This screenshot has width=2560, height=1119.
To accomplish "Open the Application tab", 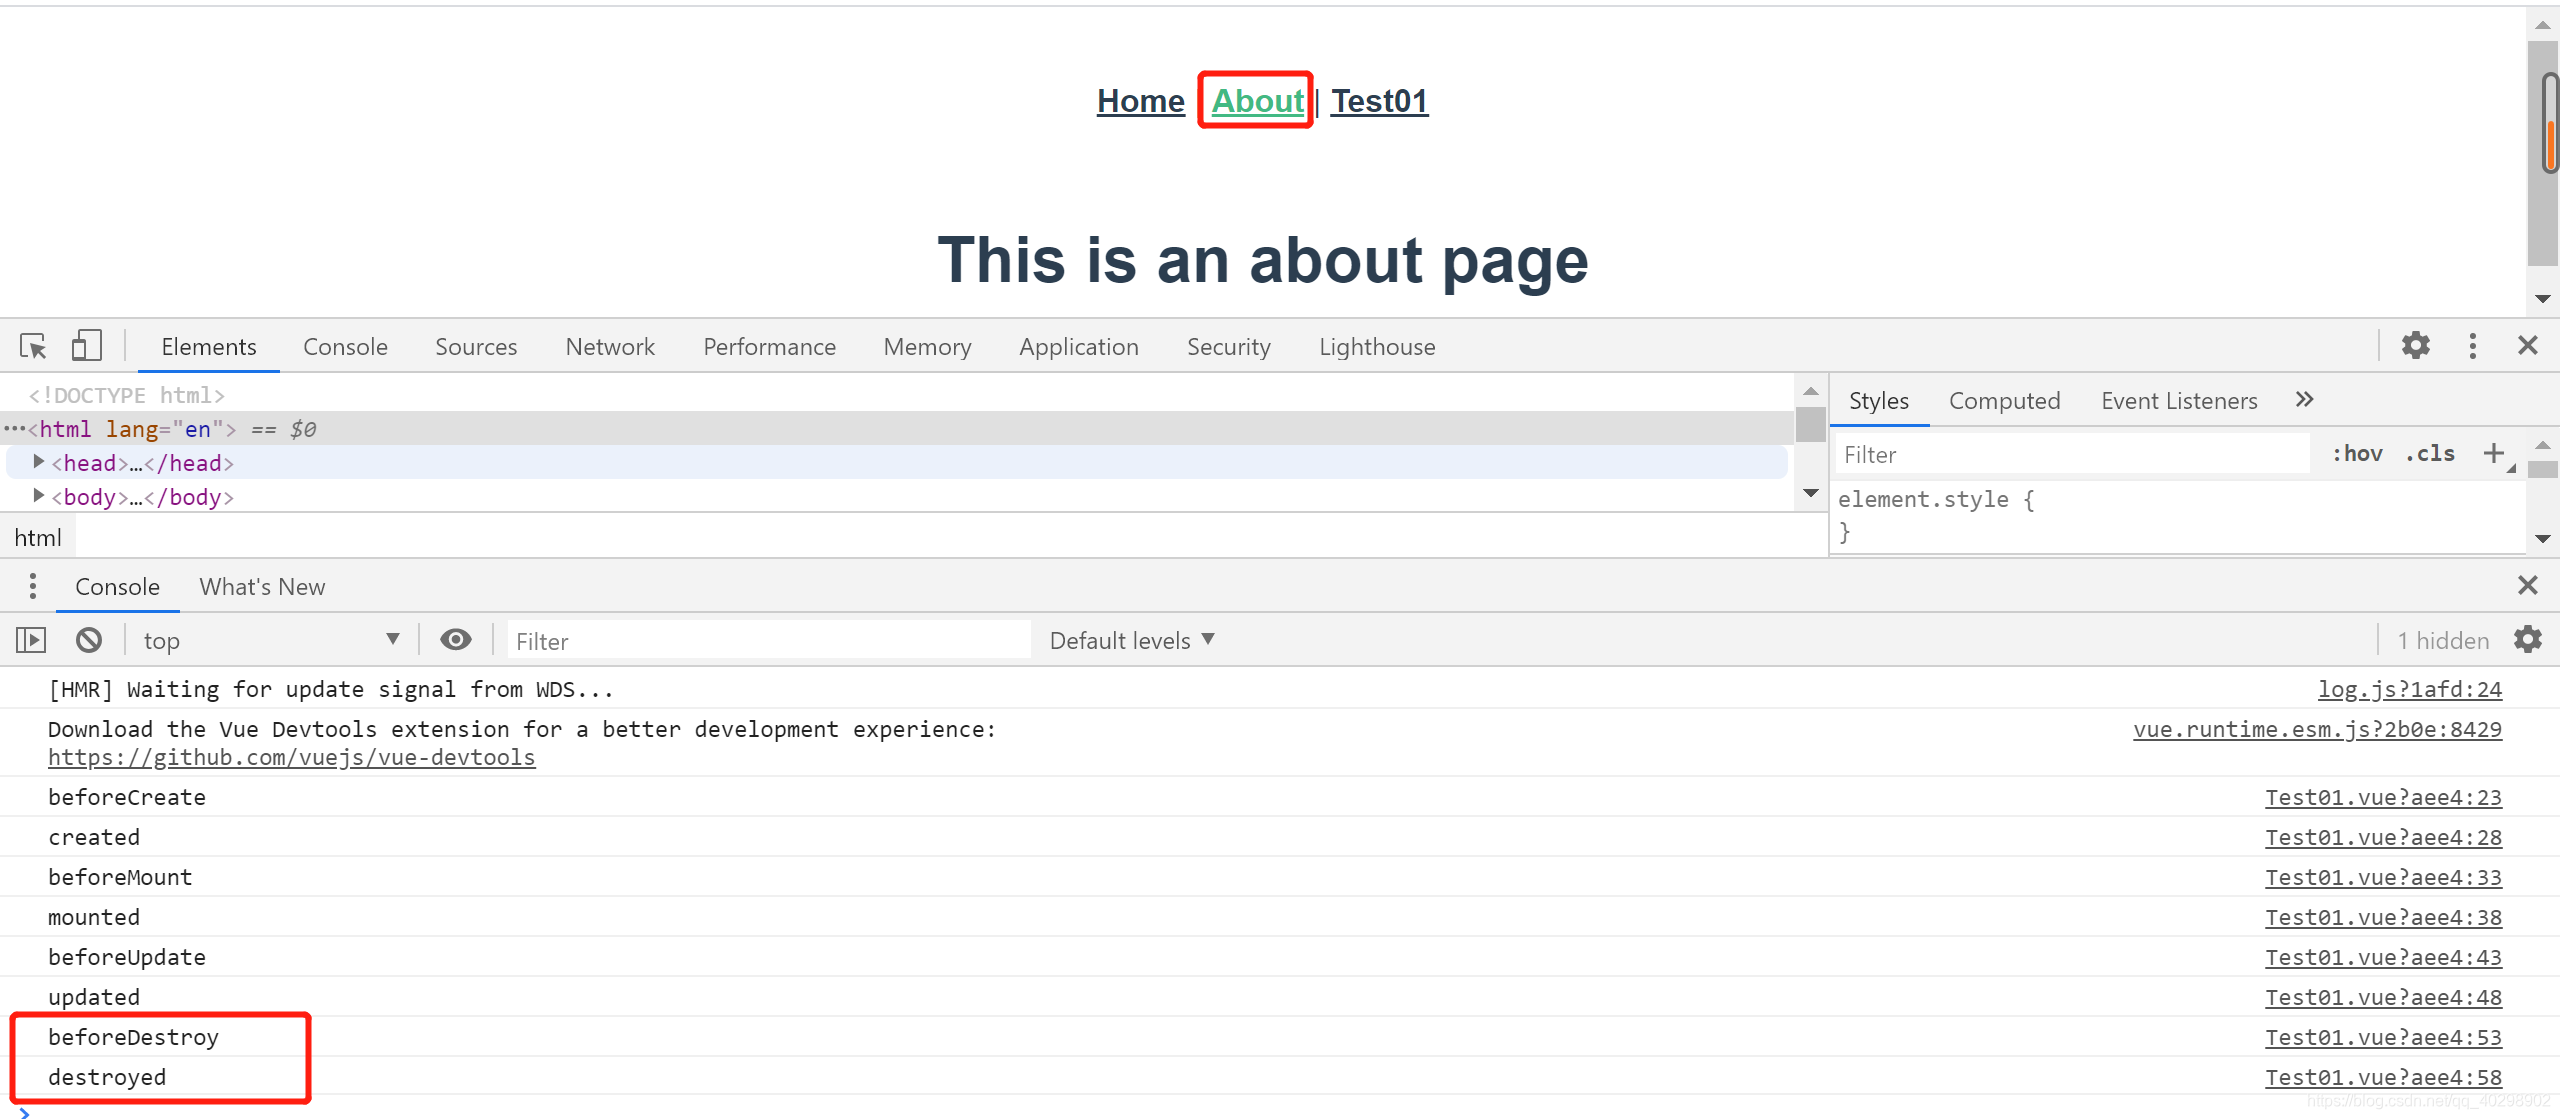I will tap(1079, 346).
